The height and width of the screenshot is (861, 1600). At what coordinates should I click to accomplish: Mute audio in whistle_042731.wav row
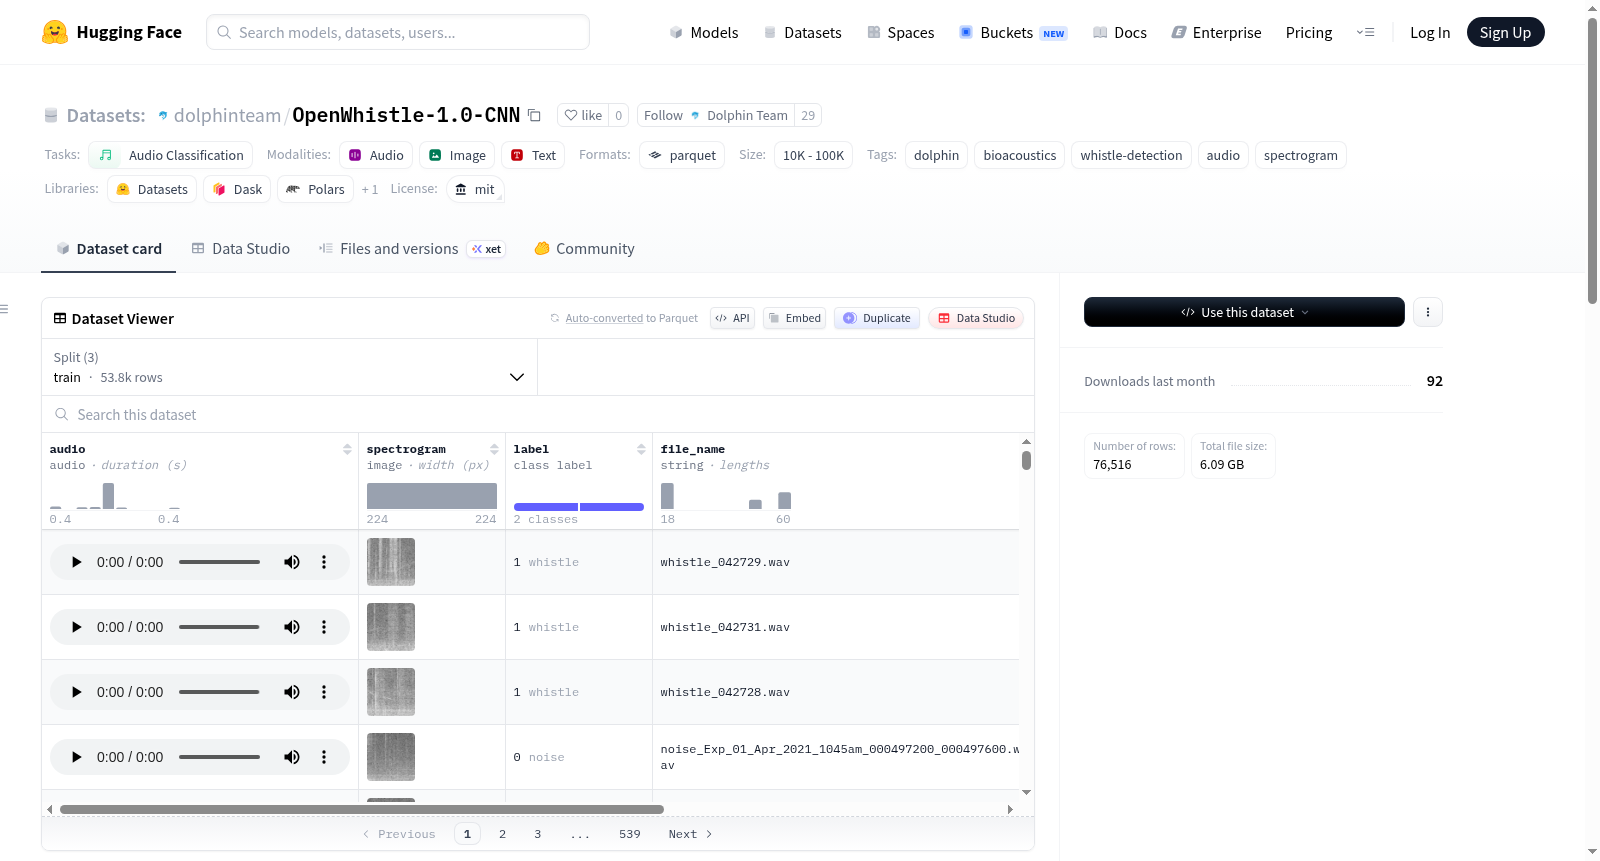point(292,627)
